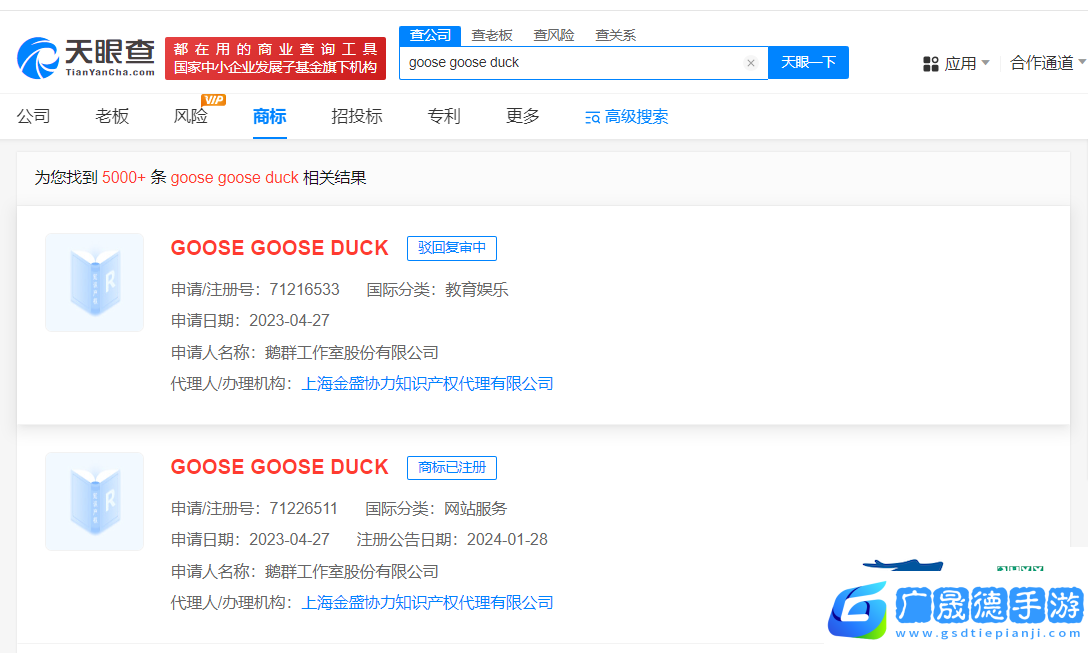Select registration number 71226511 text
Viewport: 1088px width, 653px height.
(x=303, y=509)
